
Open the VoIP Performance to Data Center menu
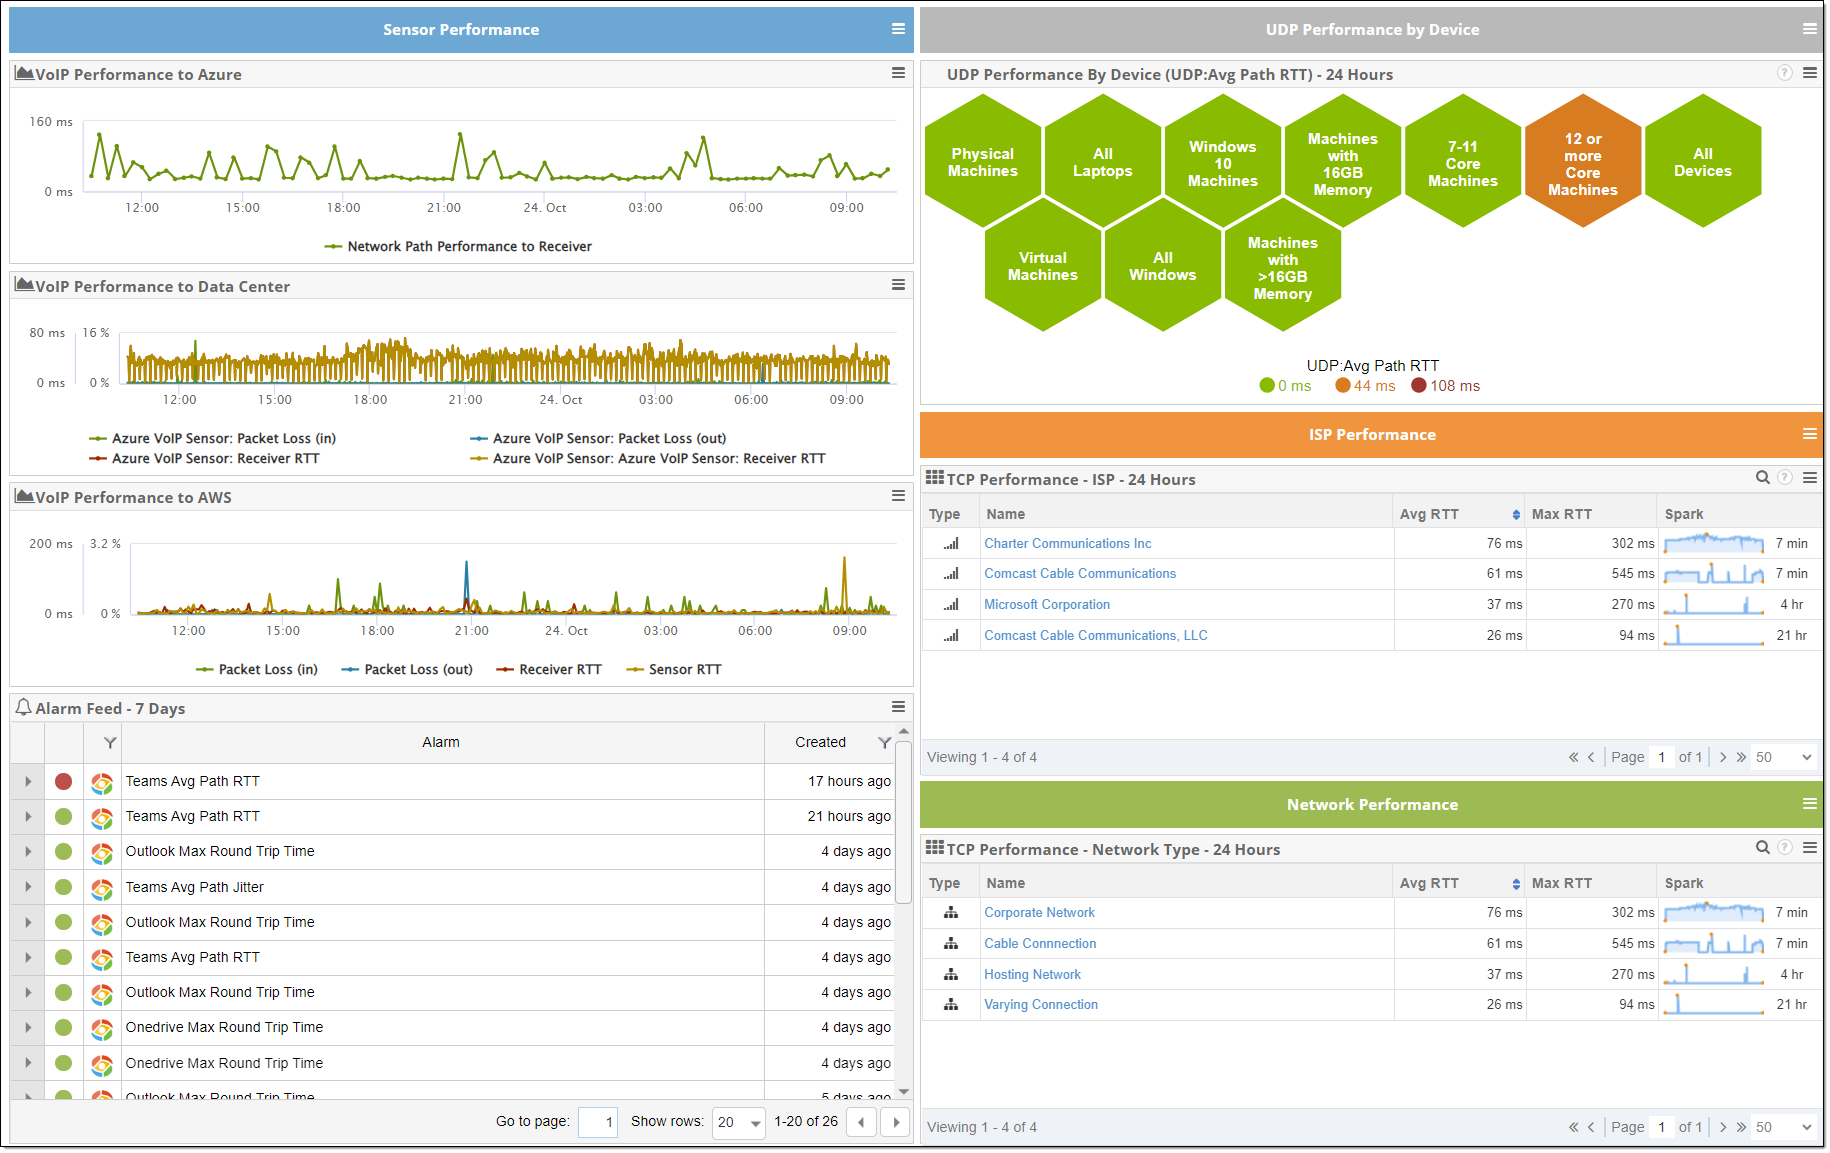(x=898, y=285)
